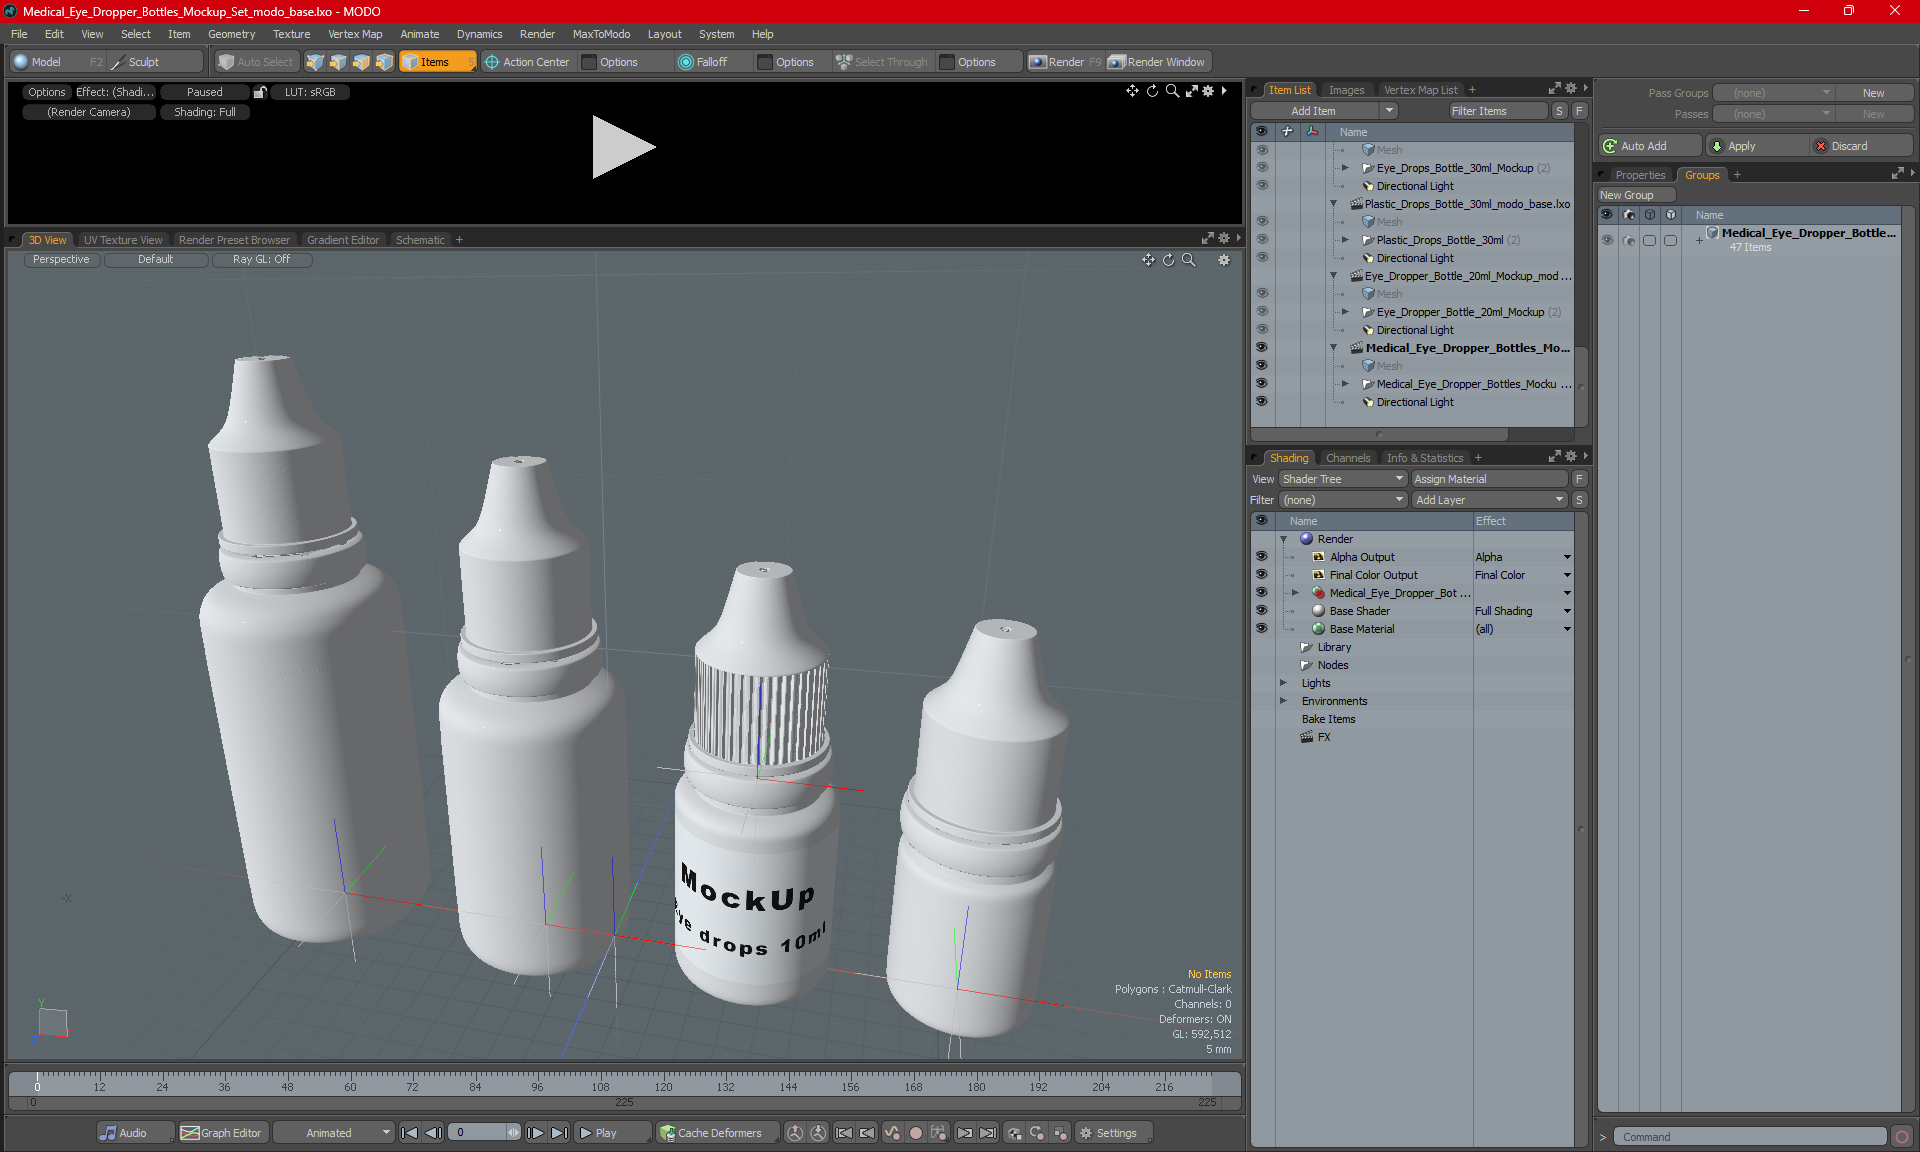
Task: Open the Geometry menu
Action: tap(231, 34)
